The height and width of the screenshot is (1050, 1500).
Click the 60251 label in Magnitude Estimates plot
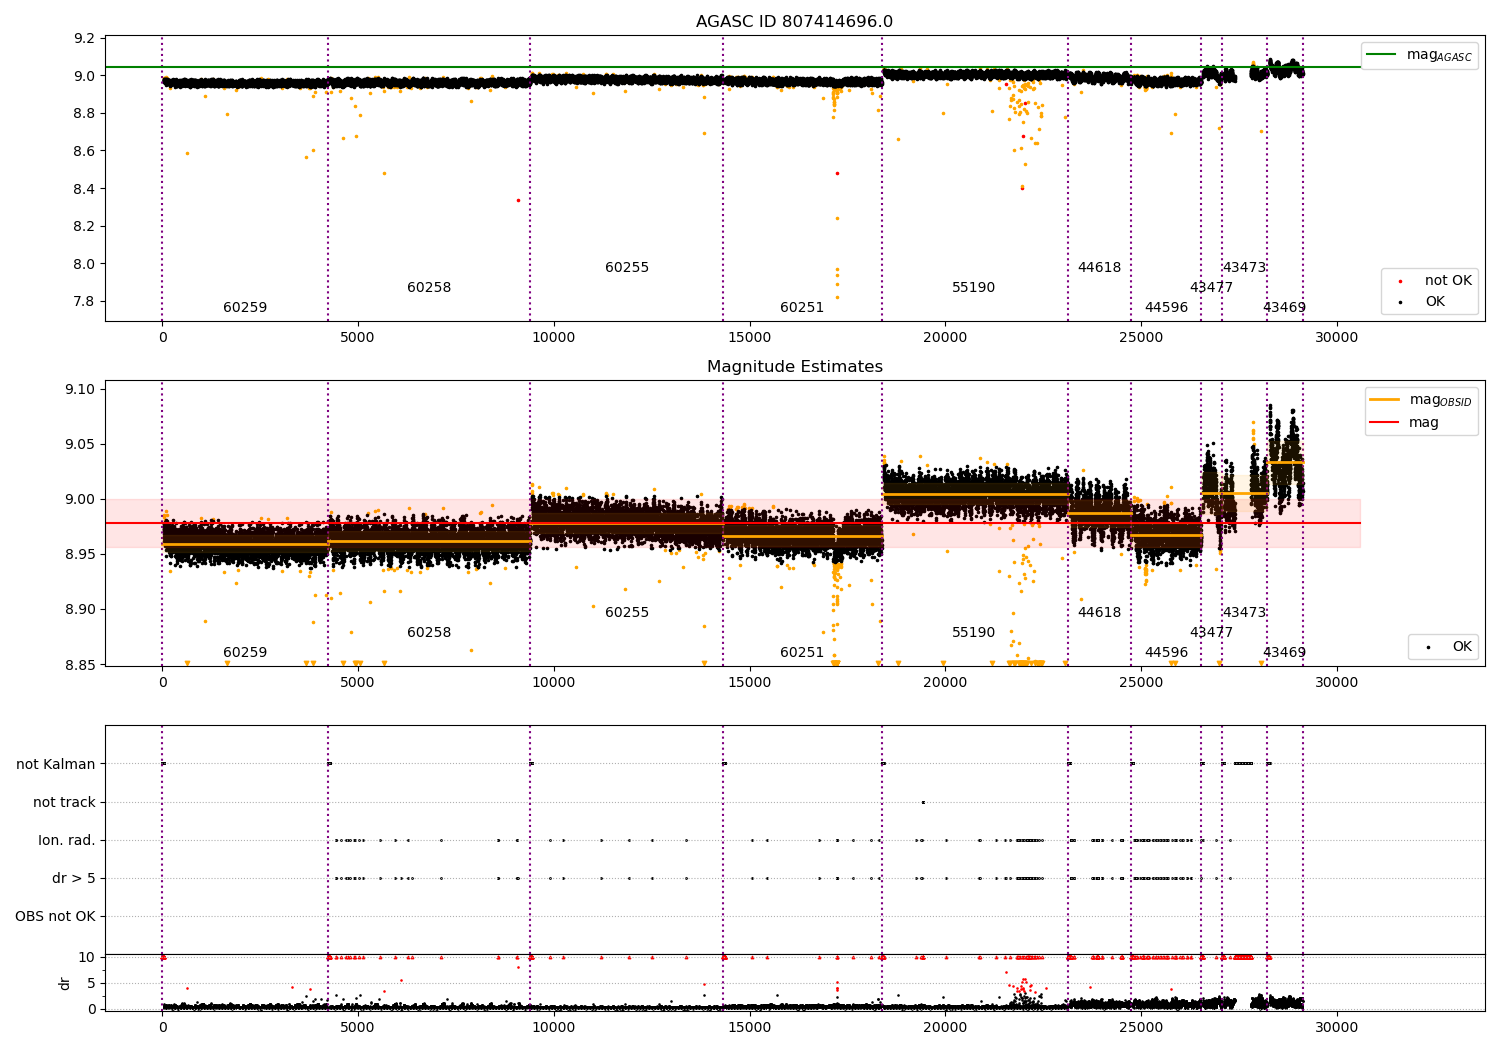(x=802, y=653)
